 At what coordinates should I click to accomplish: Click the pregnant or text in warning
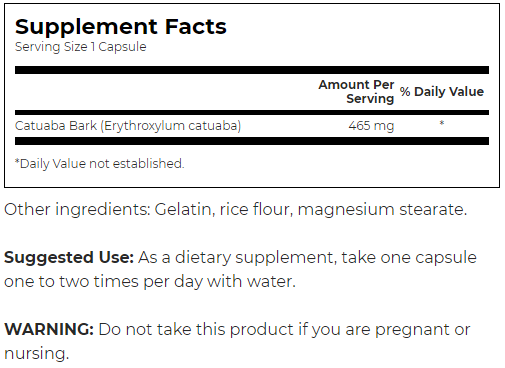423,330
